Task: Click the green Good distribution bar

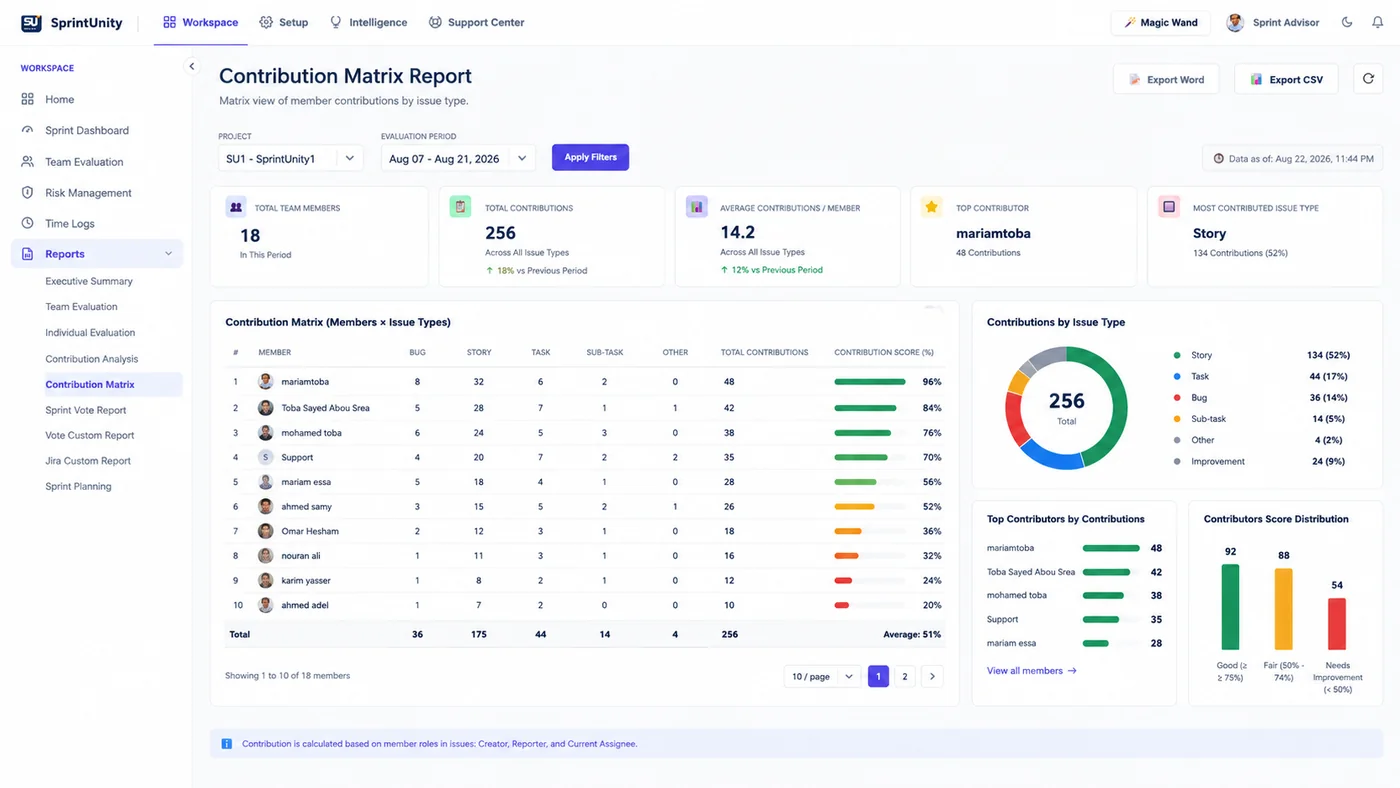Action: click(1230, 607)
